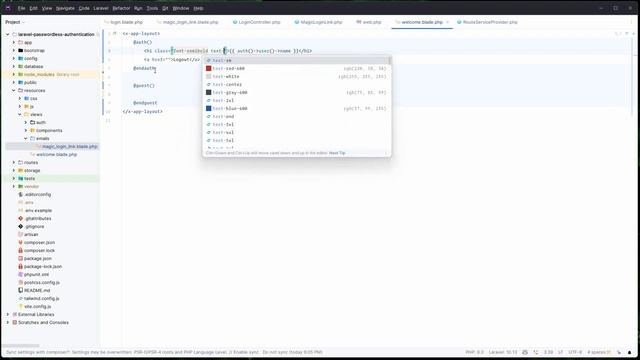The width and height of the screenshot is (640, 360).
Task: Click the project panel horizontal scrollbar
Action: click(x=20, y=346)
